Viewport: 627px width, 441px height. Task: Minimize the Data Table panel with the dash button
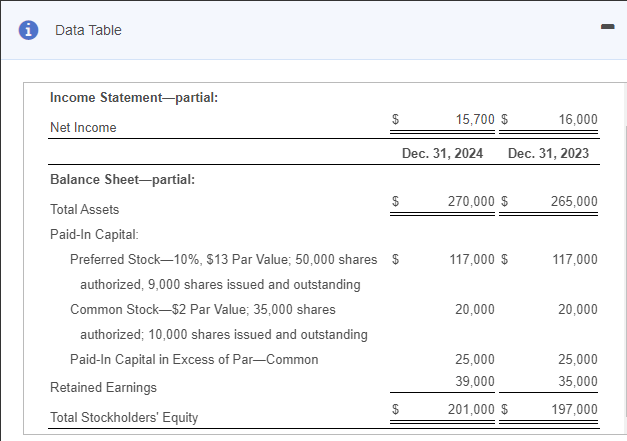(607, 26)
